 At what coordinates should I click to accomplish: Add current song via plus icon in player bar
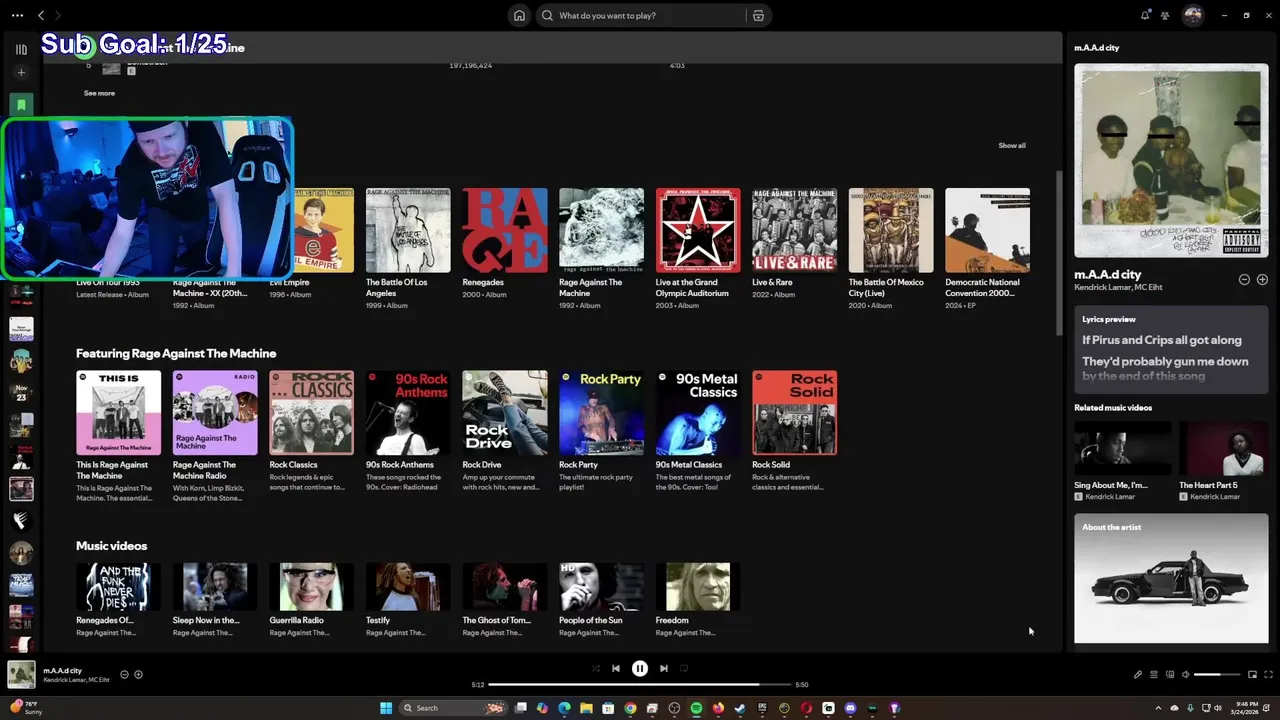(138, 674)
